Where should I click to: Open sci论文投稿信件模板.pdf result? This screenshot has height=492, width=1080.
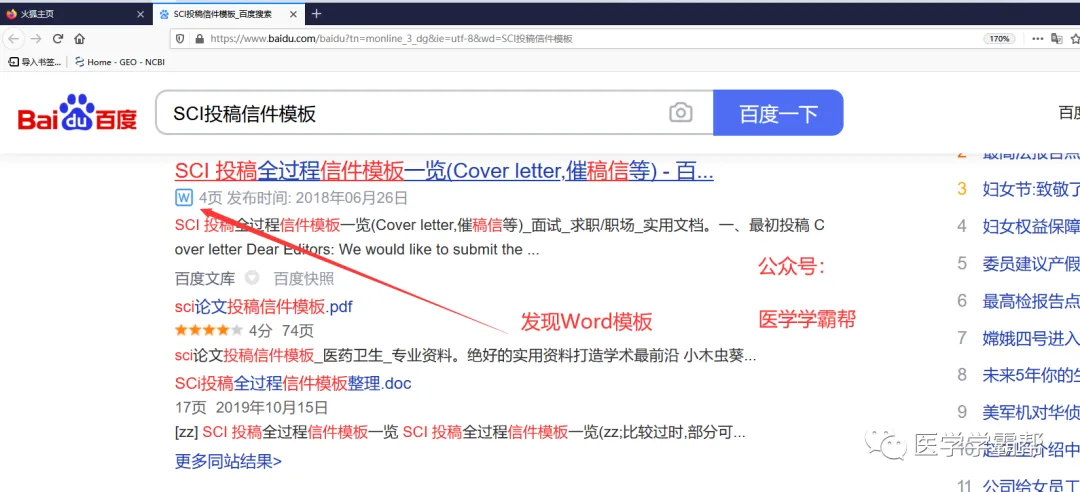click(264, 306)
